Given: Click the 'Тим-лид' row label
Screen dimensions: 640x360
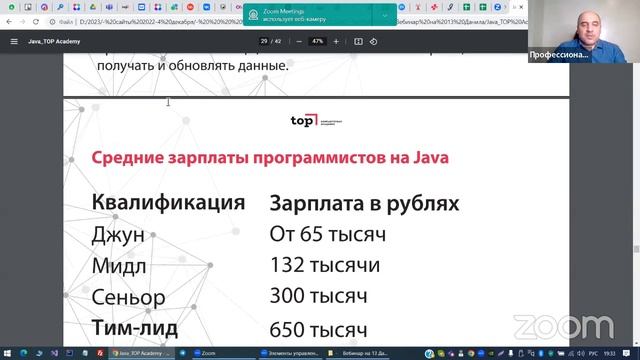Looking at the screenshot, I should [135, 328].
